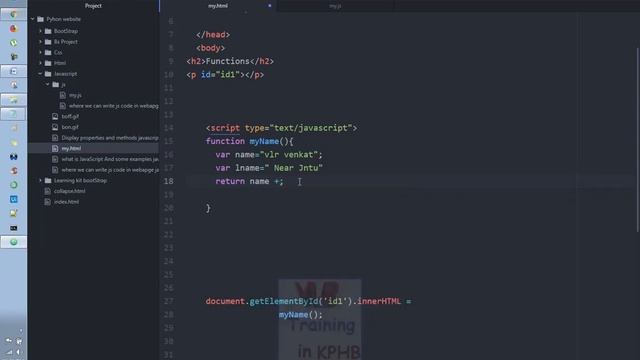The height and width of the screenshot is (360, 640).
Task: Click the file icon beside my.js
Action: click(63, 95)
